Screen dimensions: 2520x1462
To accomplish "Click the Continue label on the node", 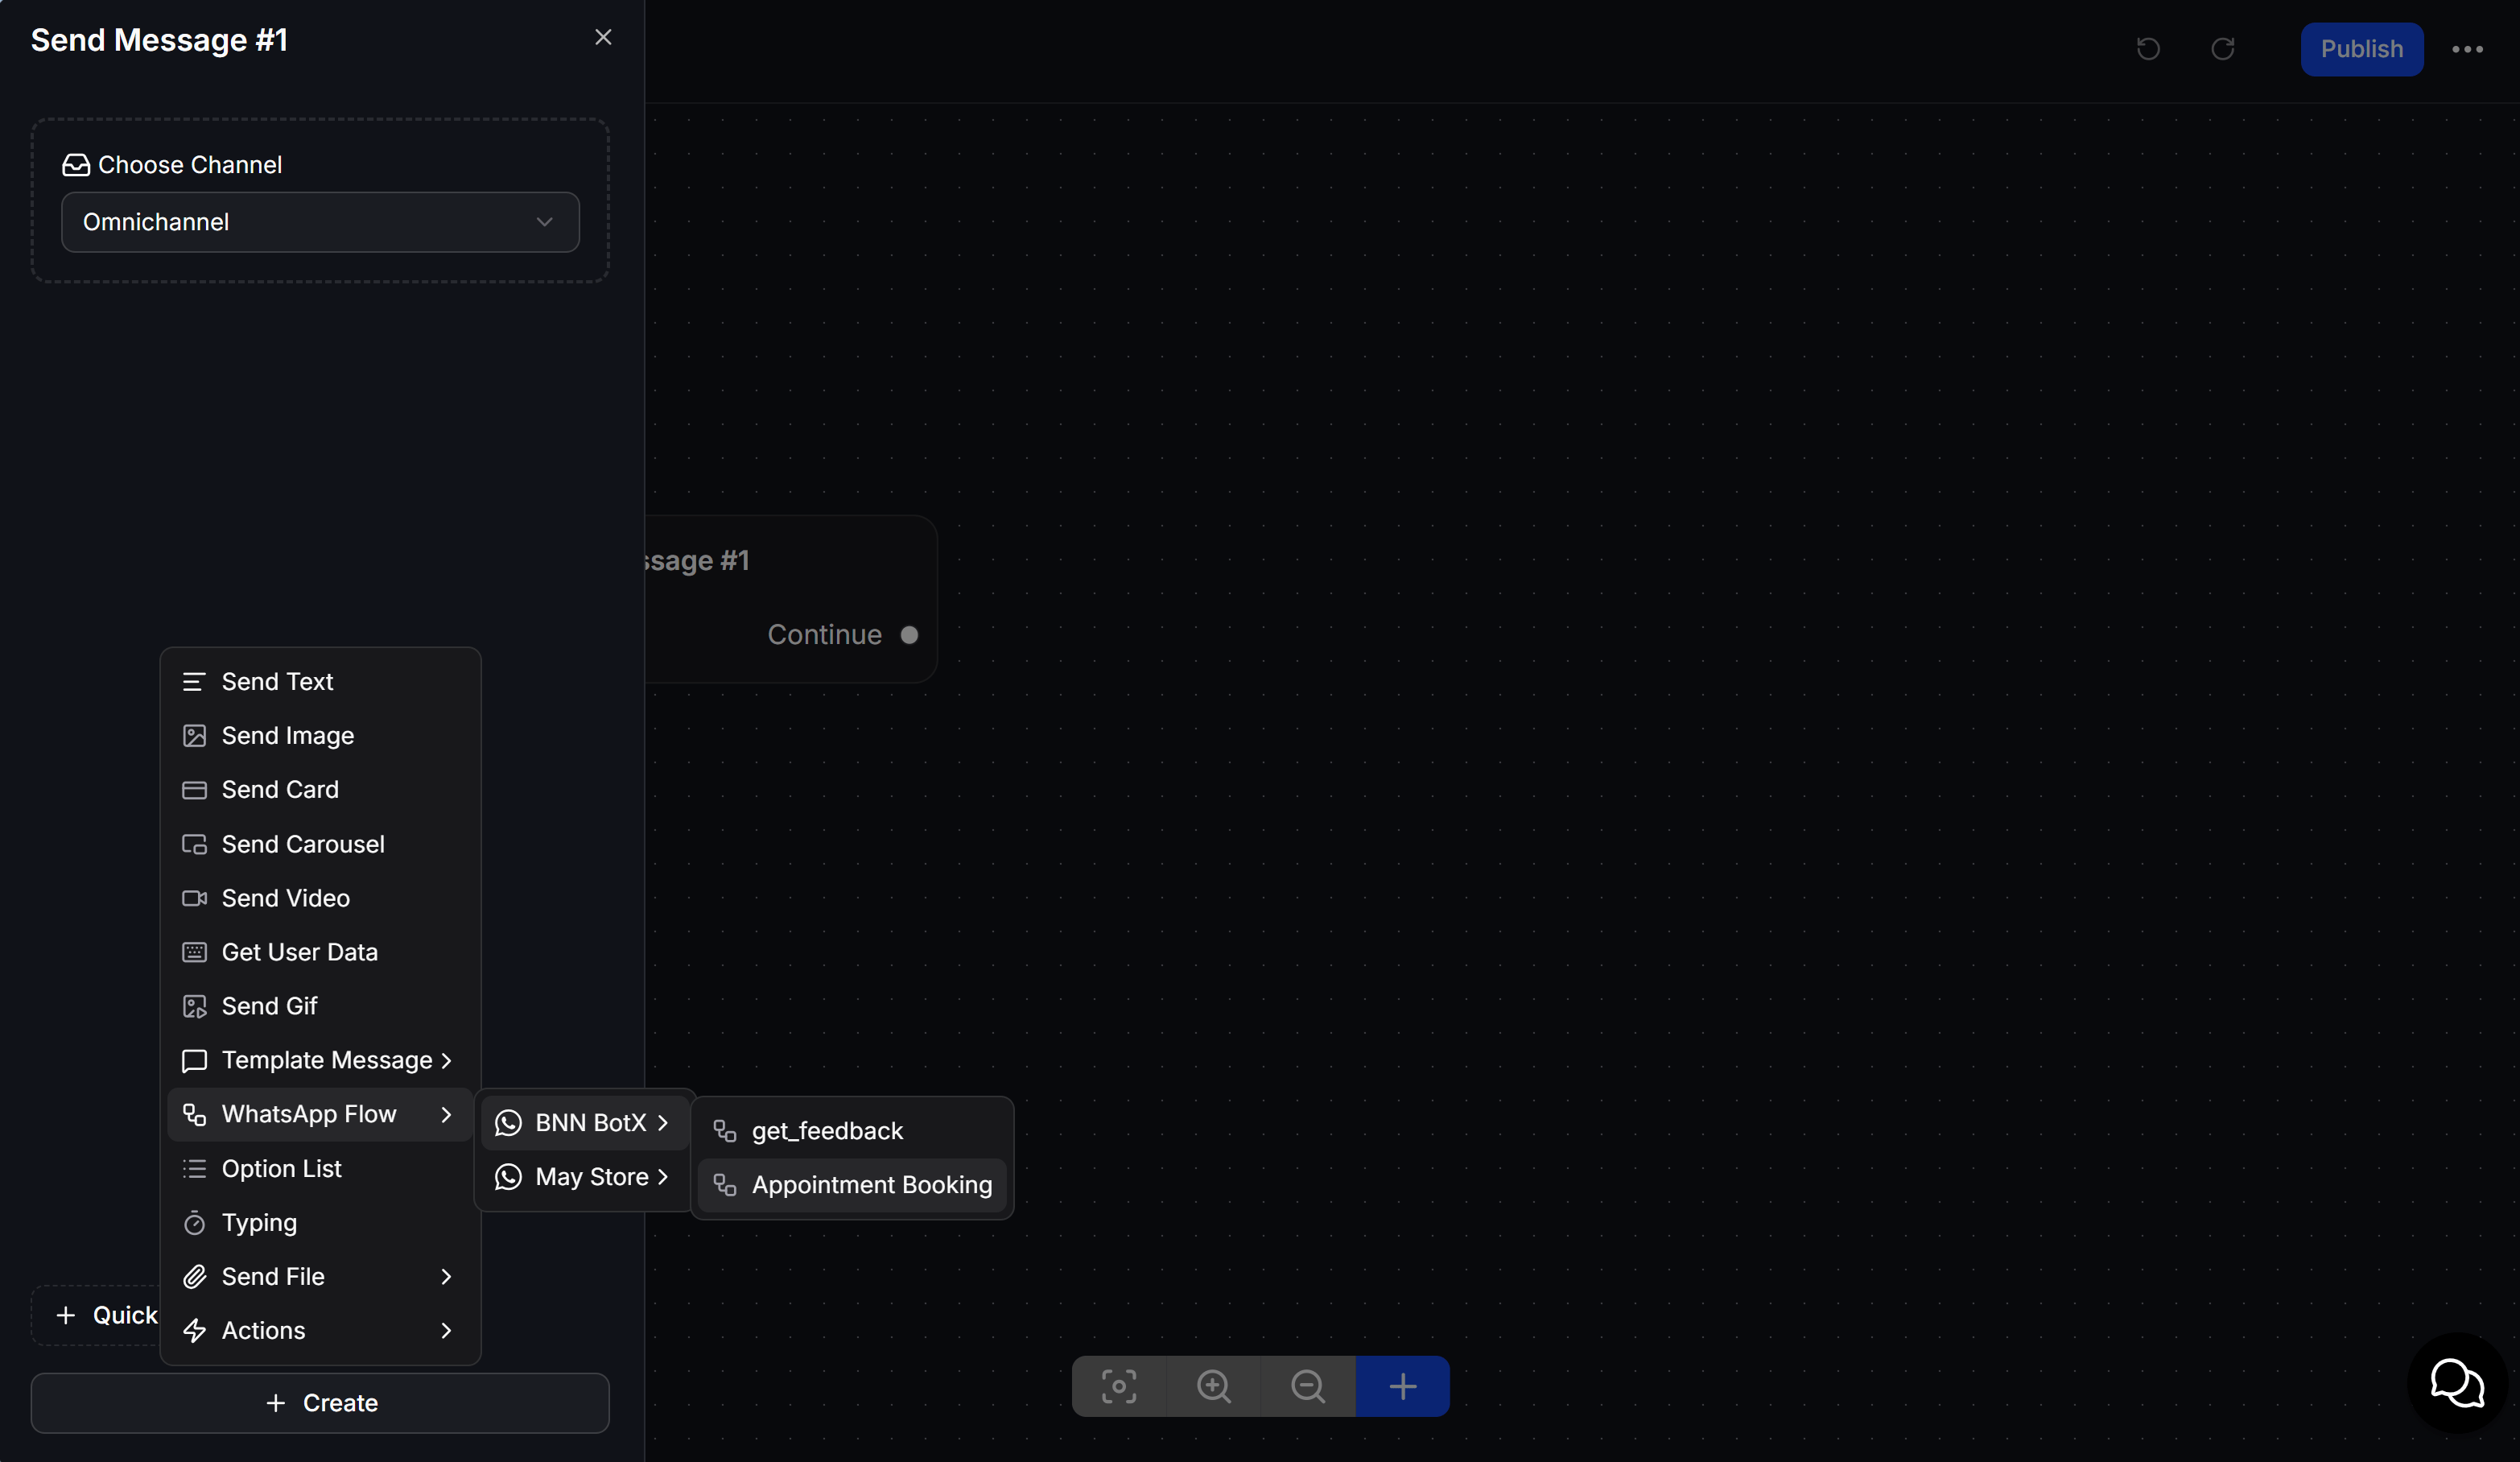I will click(824, 634).
